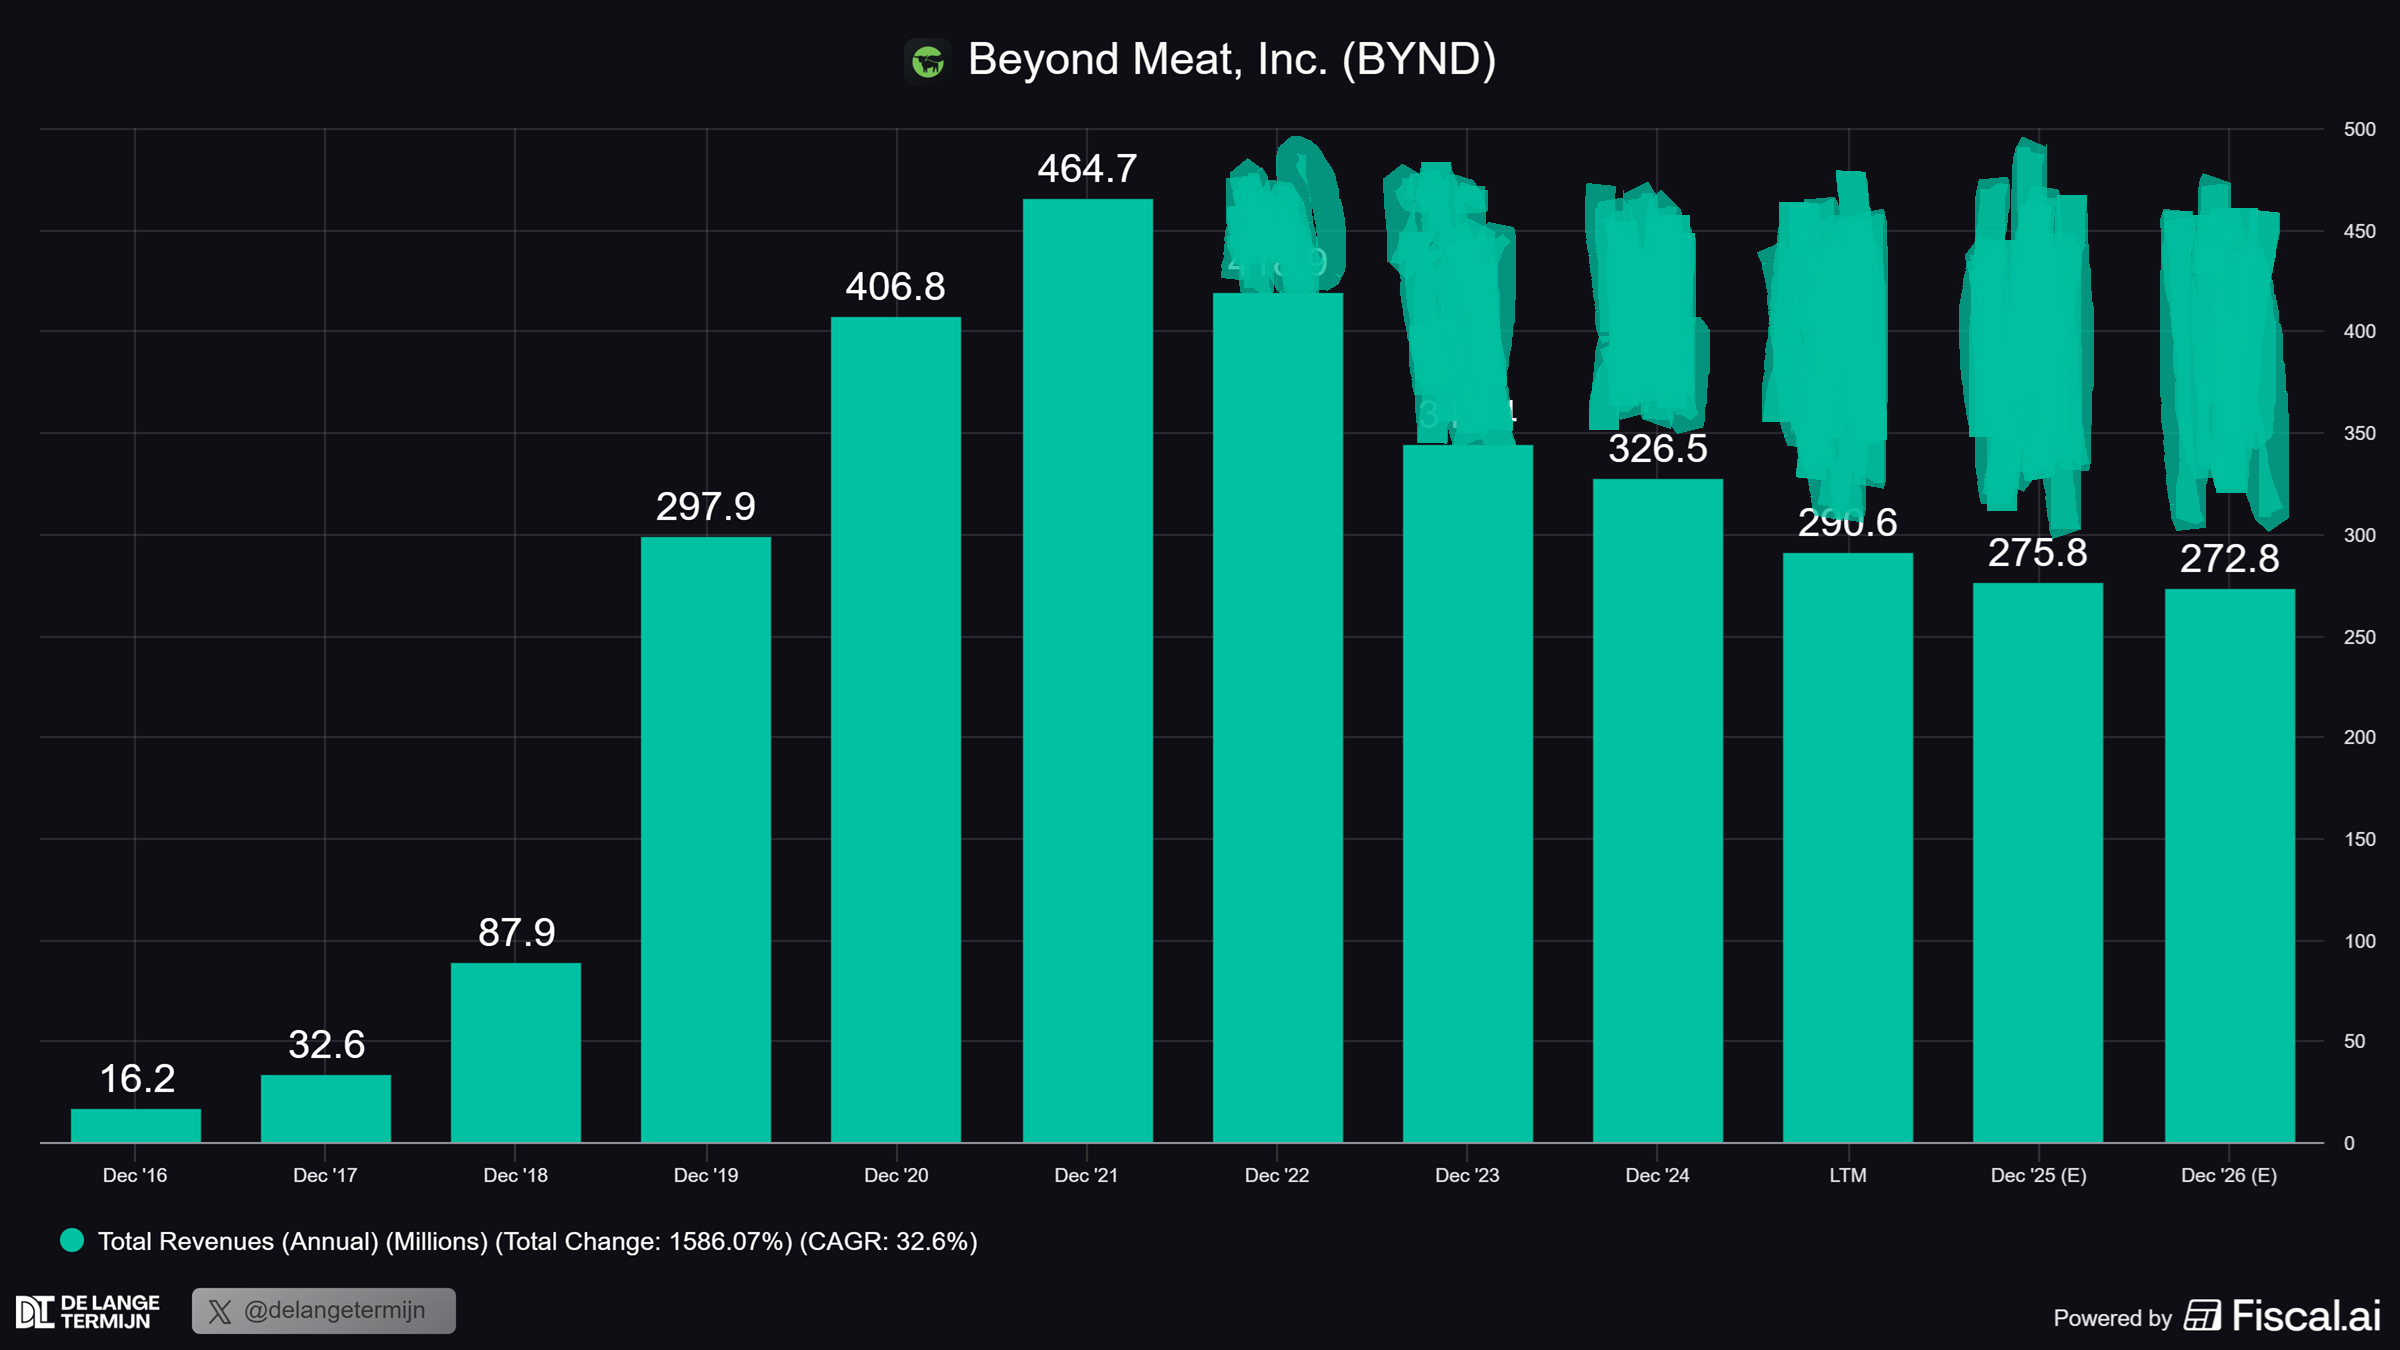Image resolution: width=2400 pixels, height=1350 pixels.
Task: Click the 500 y-axis tick label
Action: coord(2359,129)
